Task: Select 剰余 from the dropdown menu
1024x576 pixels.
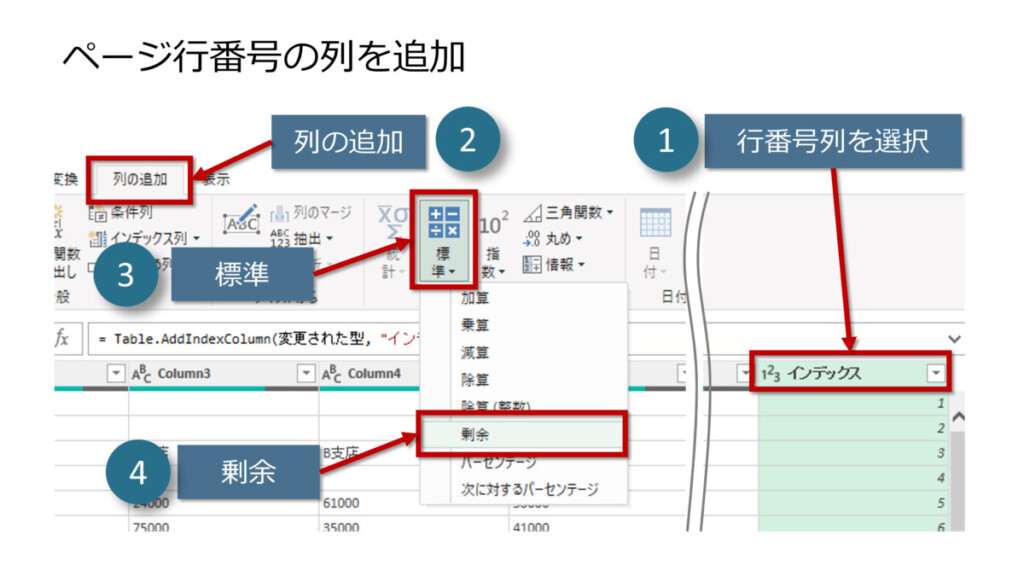Action: [x=521, y=435]
